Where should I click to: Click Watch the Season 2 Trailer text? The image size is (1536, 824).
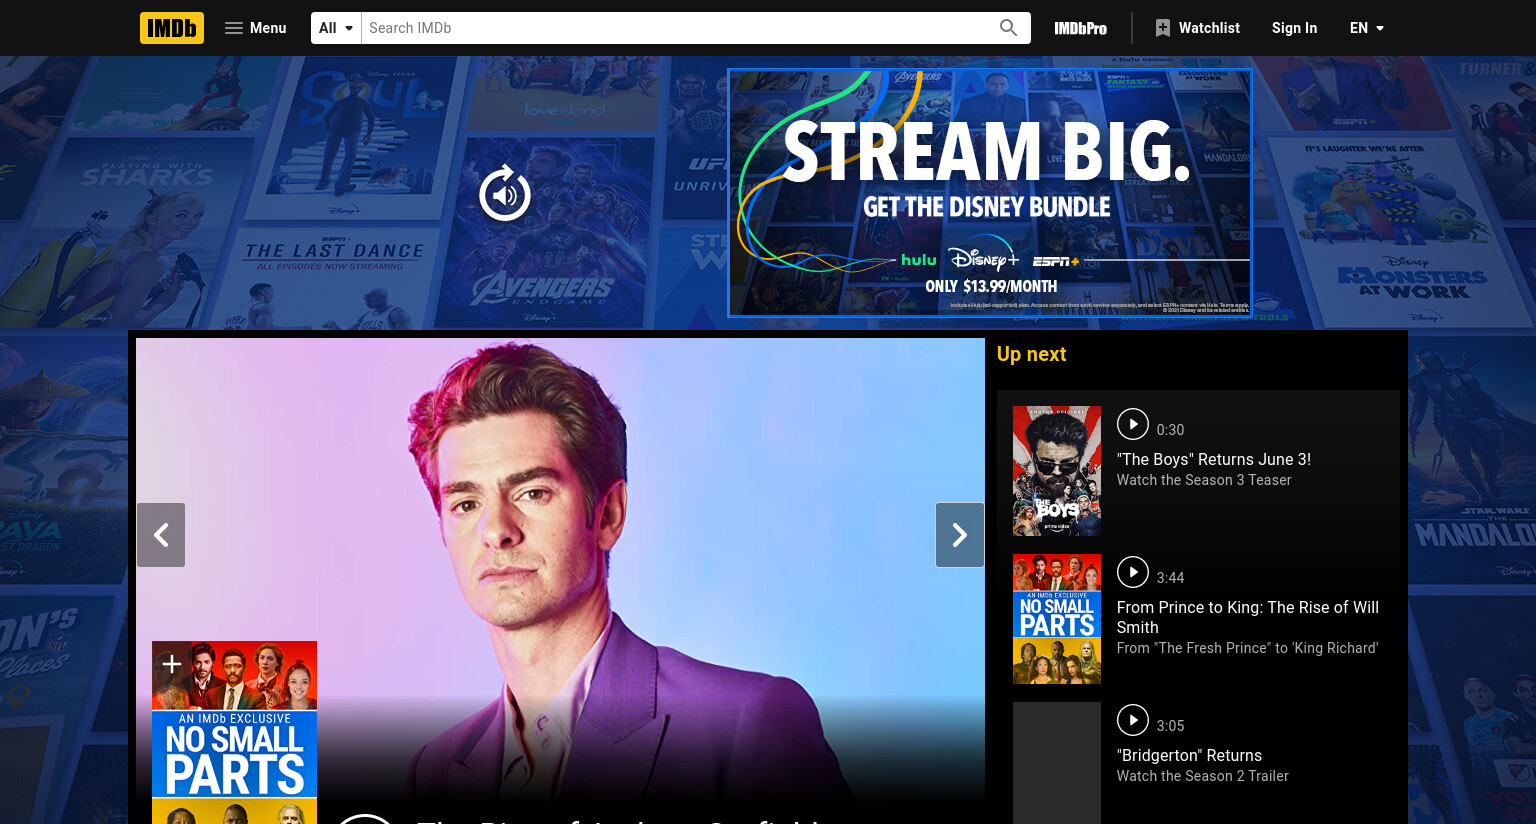click(1202, 776)
